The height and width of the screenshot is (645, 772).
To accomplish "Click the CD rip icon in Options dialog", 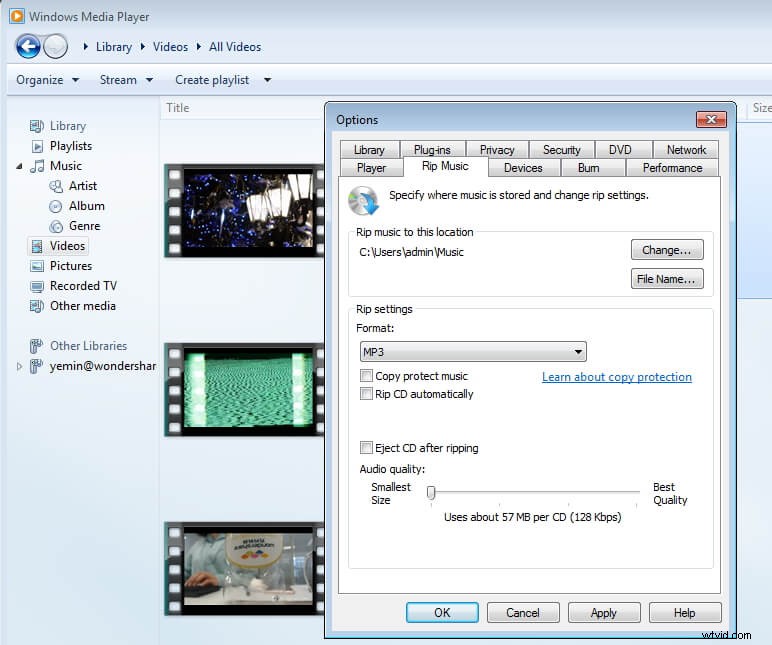I will pyautogui.click(x=363, y=200).
